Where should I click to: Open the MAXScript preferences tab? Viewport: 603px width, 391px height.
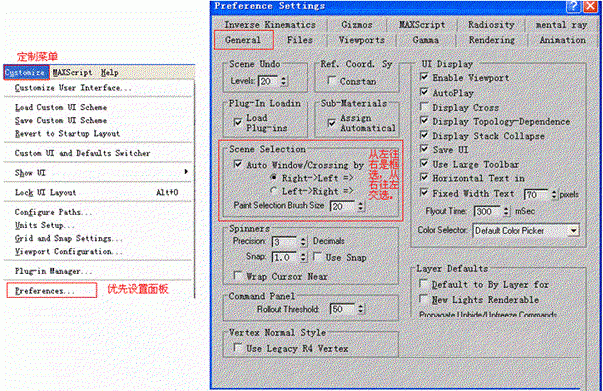tap(422, 25)
